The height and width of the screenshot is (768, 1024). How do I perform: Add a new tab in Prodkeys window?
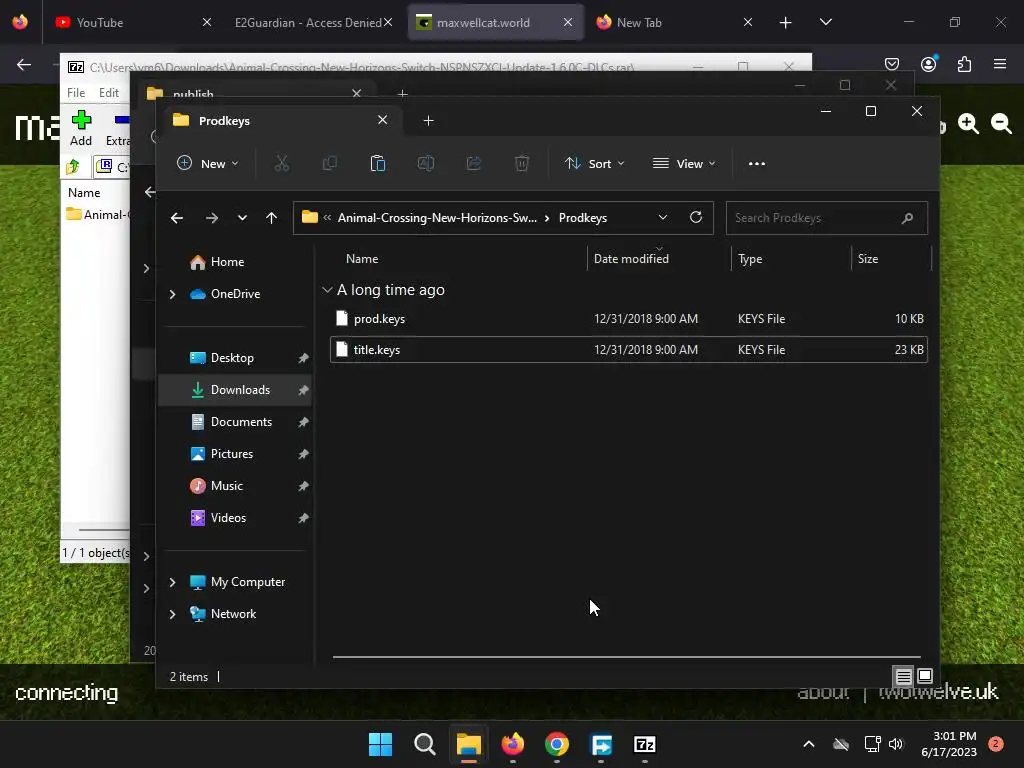(x=428, y=121)
